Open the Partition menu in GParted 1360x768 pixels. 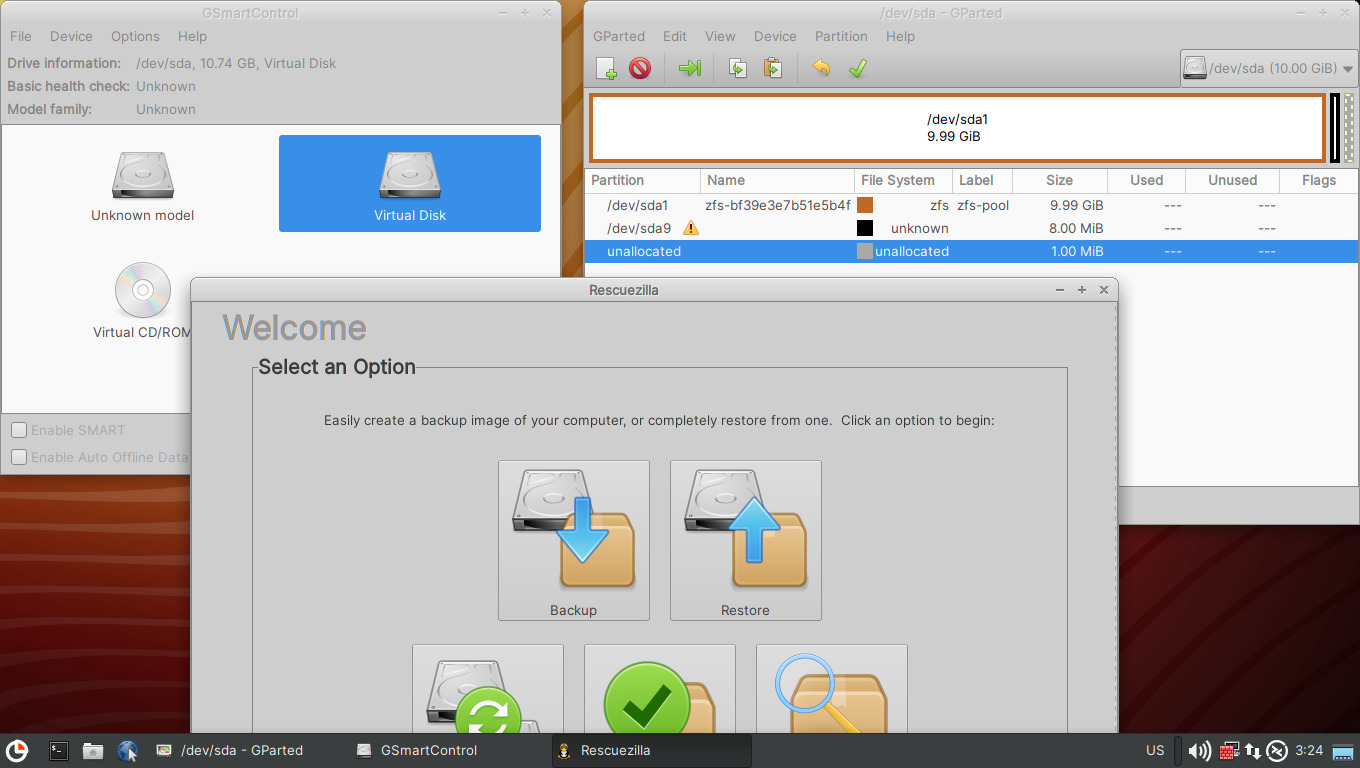pyautogui.click(x=840, y=36)
